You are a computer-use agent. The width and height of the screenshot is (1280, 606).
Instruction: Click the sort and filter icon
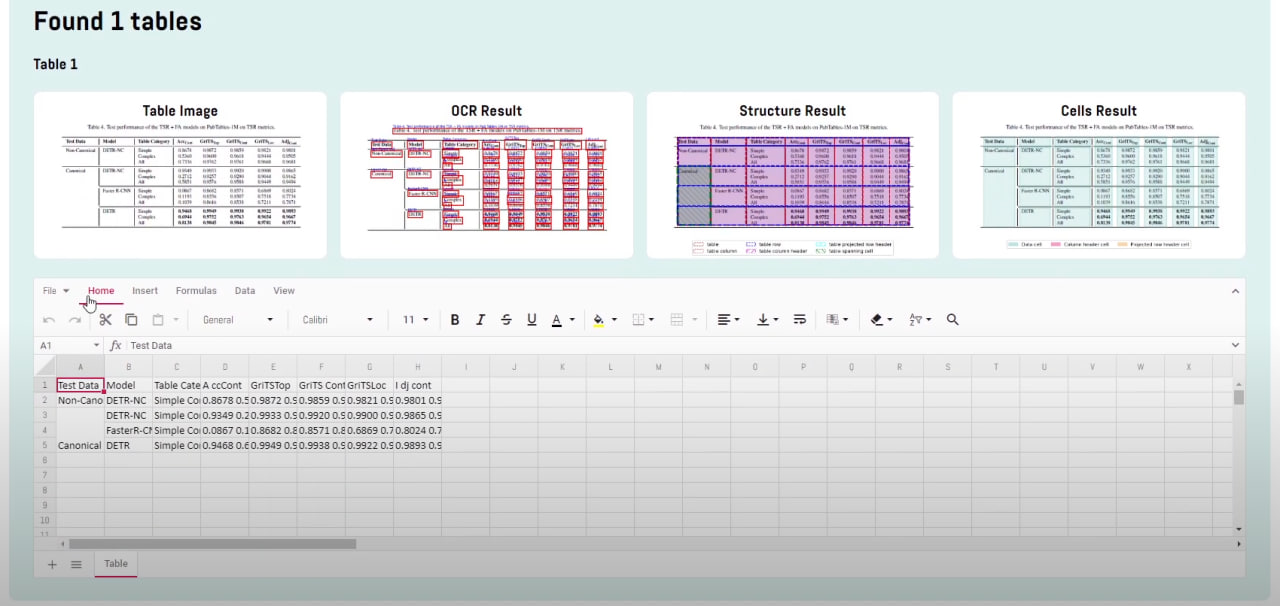tap(915, 320)
